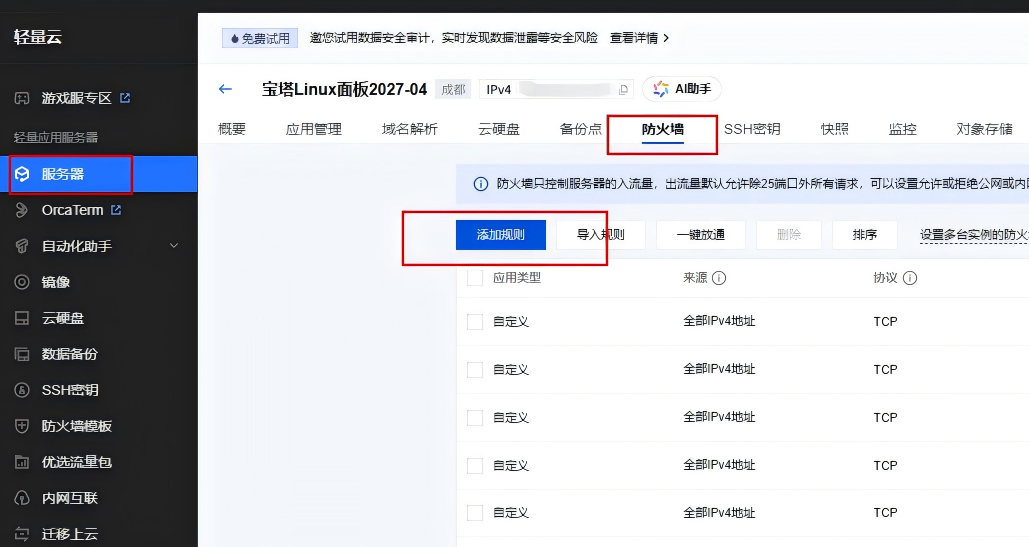Image resolution: width=1029 pixels, height=547 pixels.
Task: Open the 快照 tab
Action: [835, 129]
